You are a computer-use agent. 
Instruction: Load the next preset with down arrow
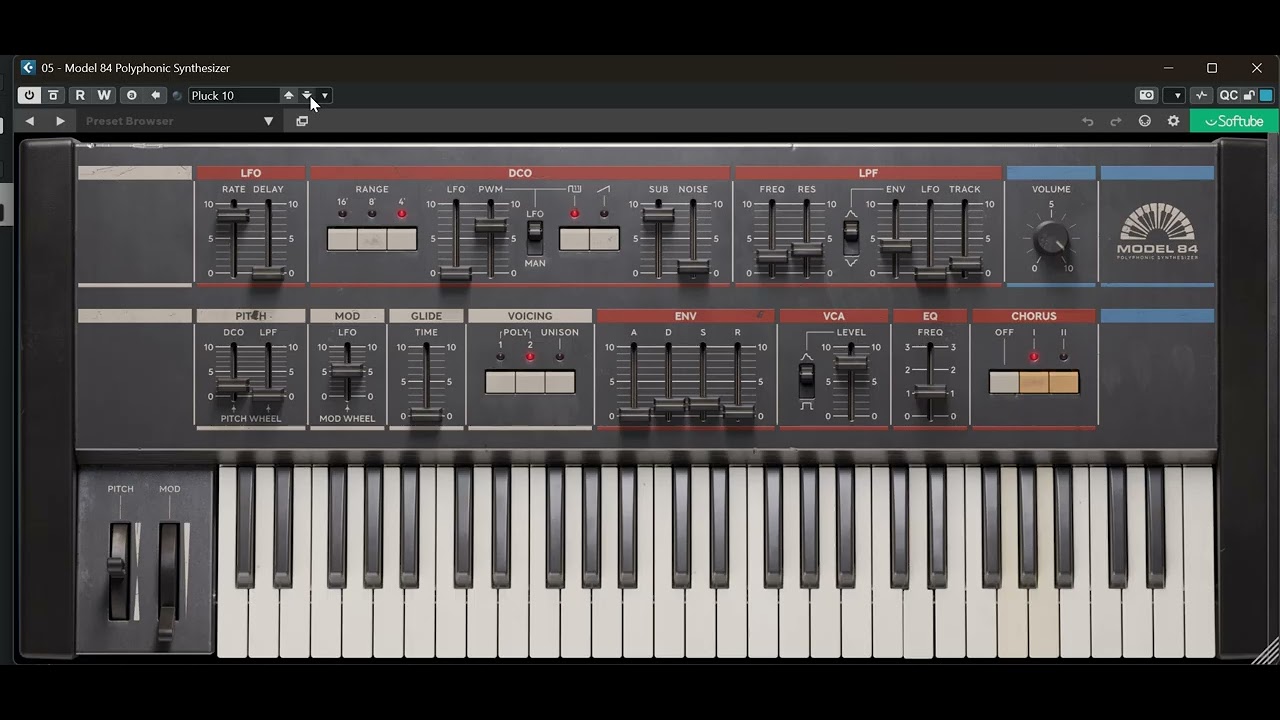tap(307, 95)
